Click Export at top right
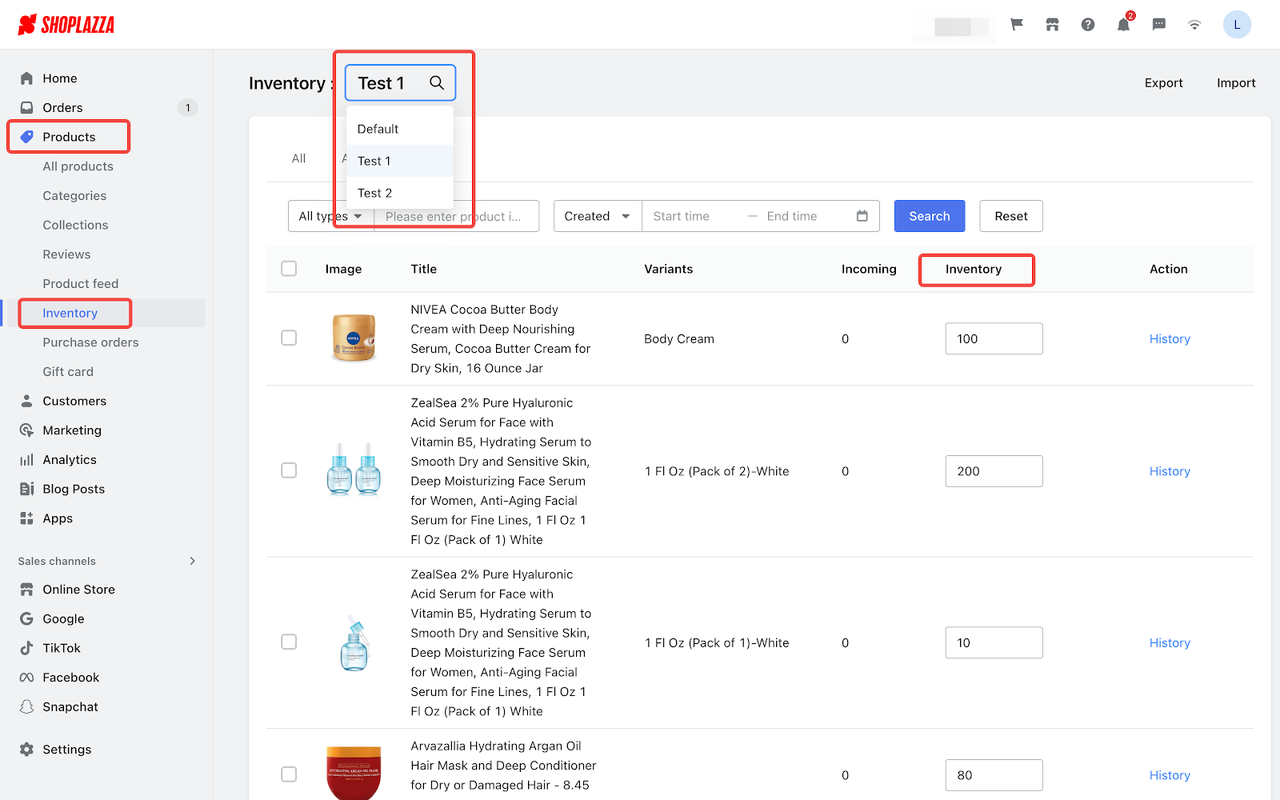Image resolution: width=1280 pixels, height=800 pixels. (1164, 83)
